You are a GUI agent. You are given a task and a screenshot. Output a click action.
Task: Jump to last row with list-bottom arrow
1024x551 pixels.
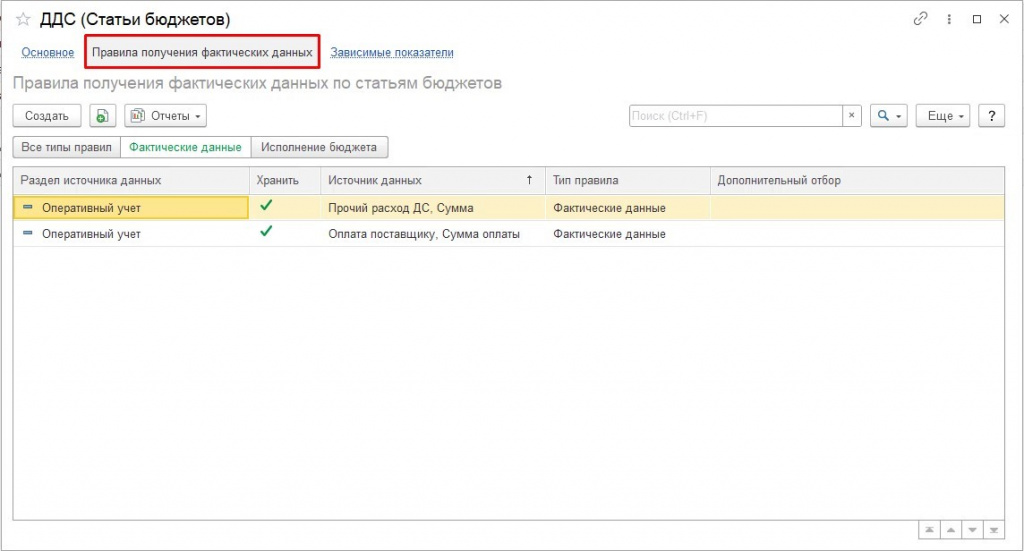[x=994, y=529]
